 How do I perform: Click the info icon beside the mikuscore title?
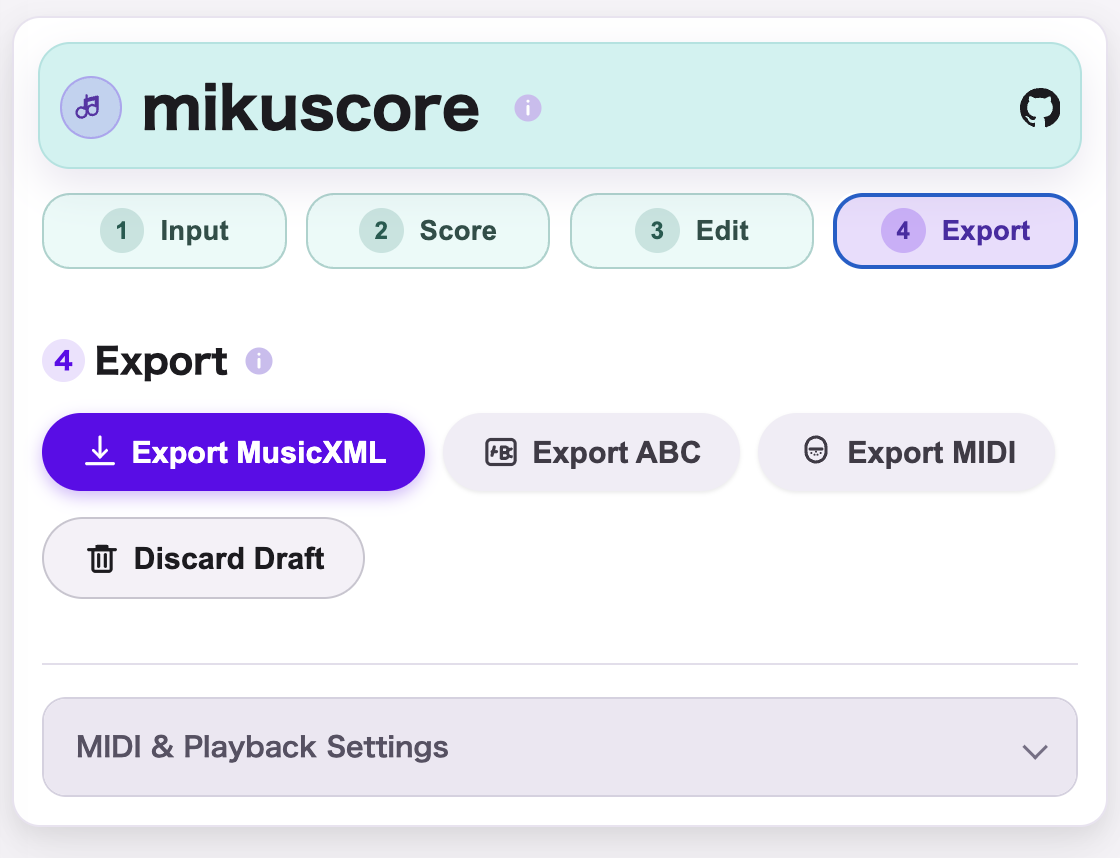click(527, 109)
